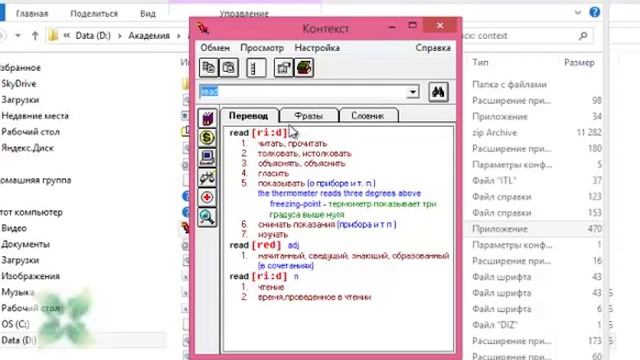Click translation 'время,проведенное в чтении'

(314, 297)
